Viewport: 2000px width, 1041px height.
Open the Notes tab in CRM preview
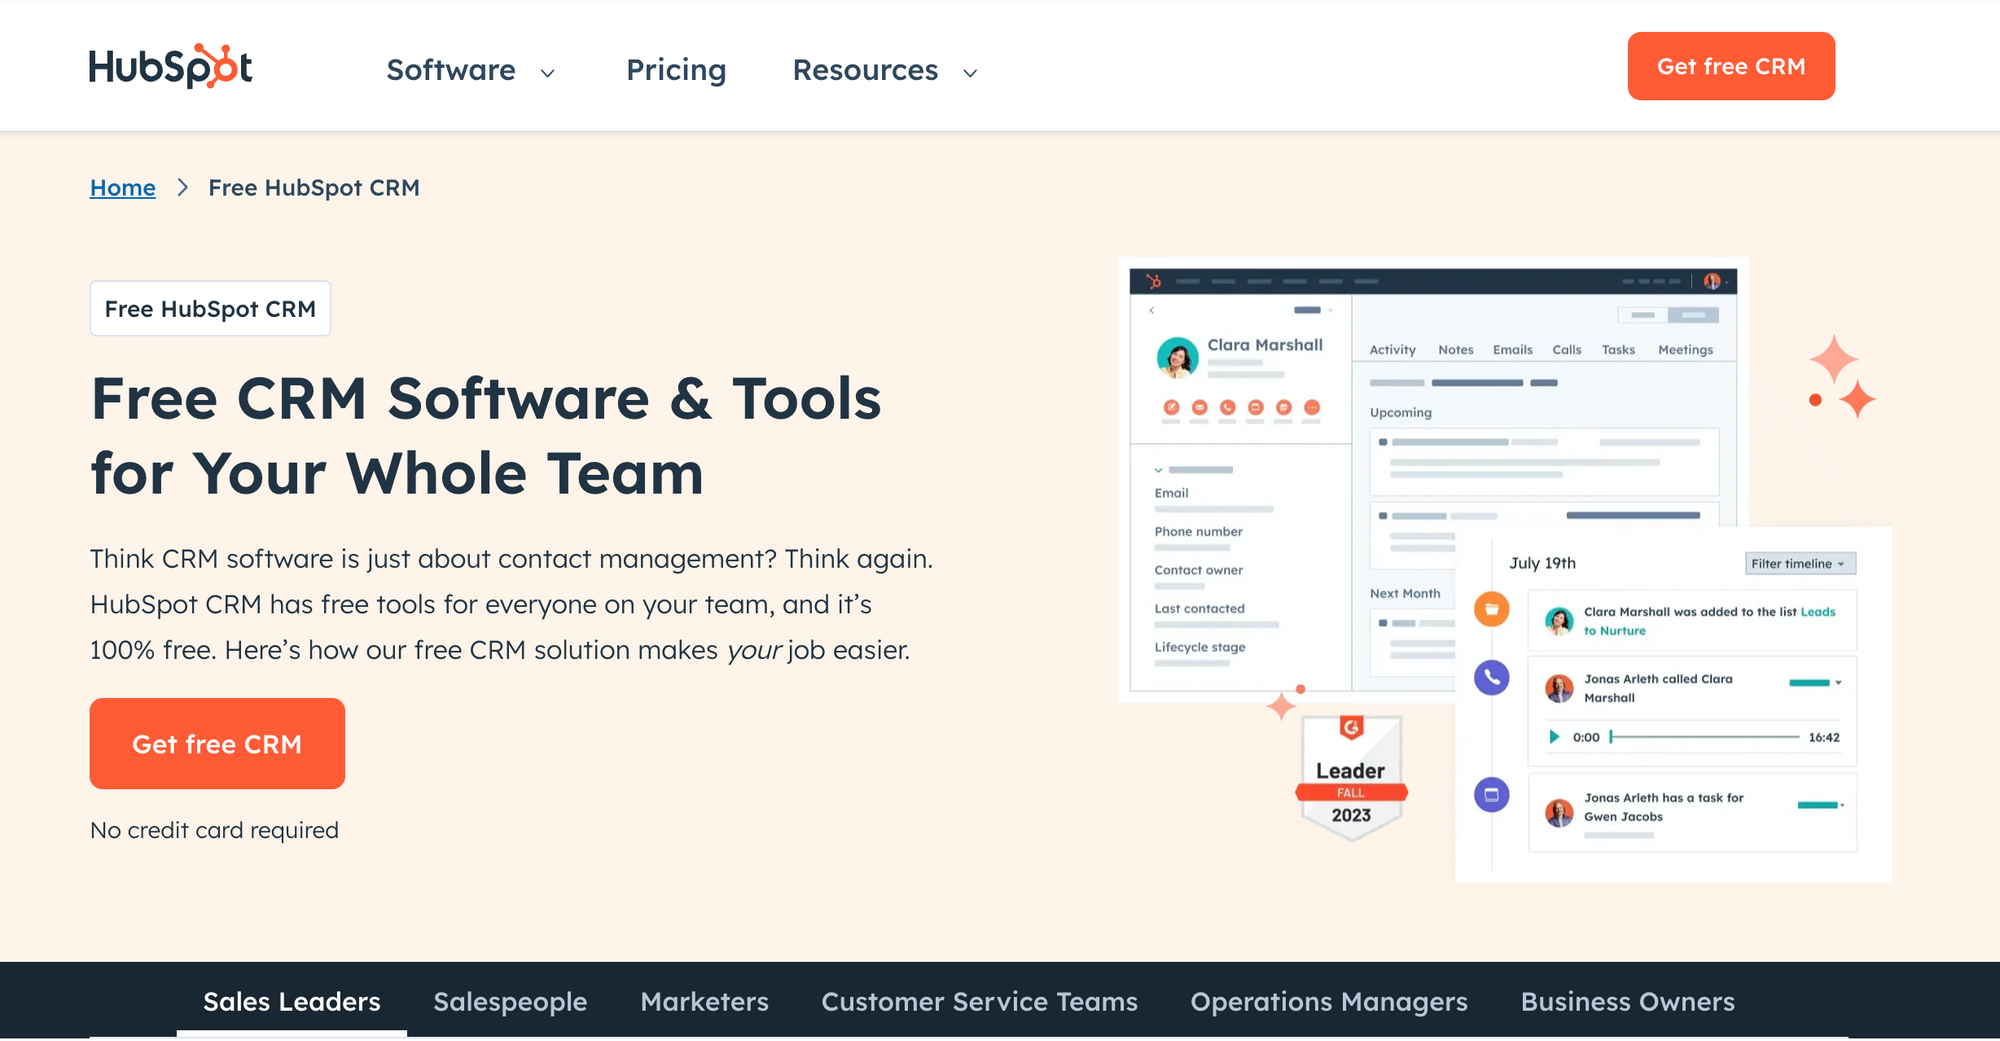[x=1456, y=350]
